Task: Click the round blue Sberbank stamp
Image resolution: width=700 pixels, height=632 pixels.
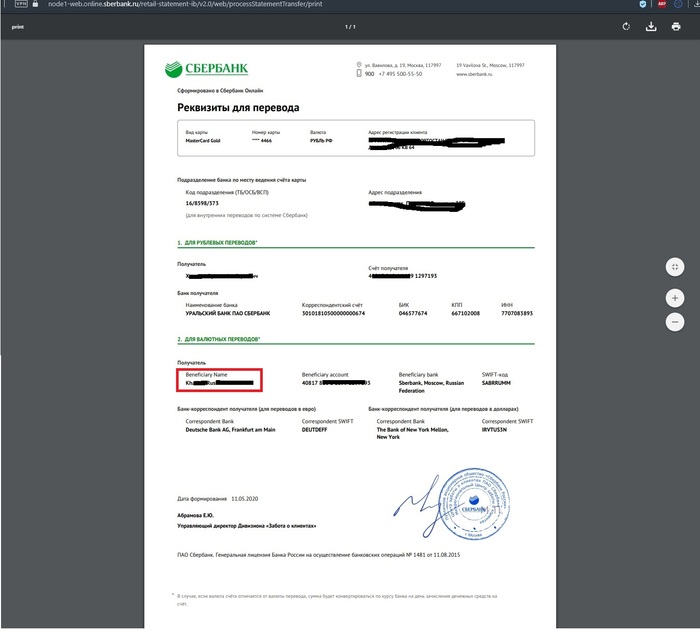Action: point(474,503)
